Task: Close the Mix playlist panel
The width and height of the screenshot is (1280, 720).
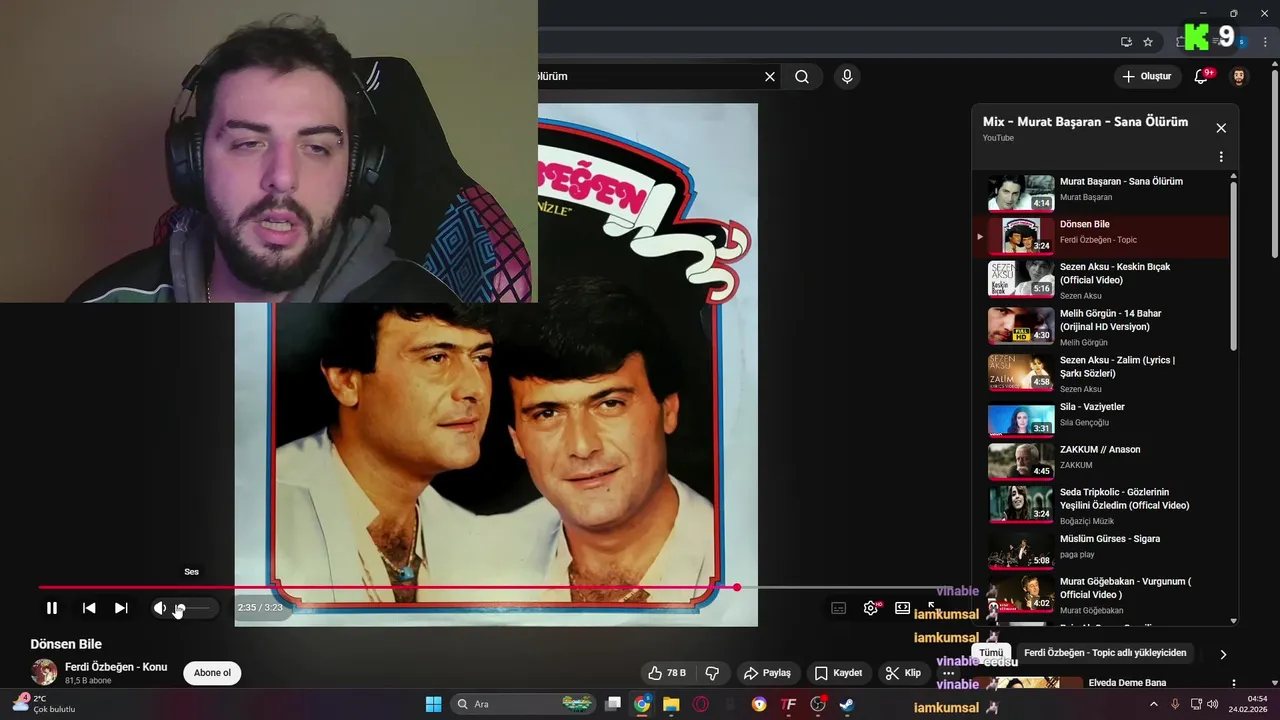Action: [1221, 128]
